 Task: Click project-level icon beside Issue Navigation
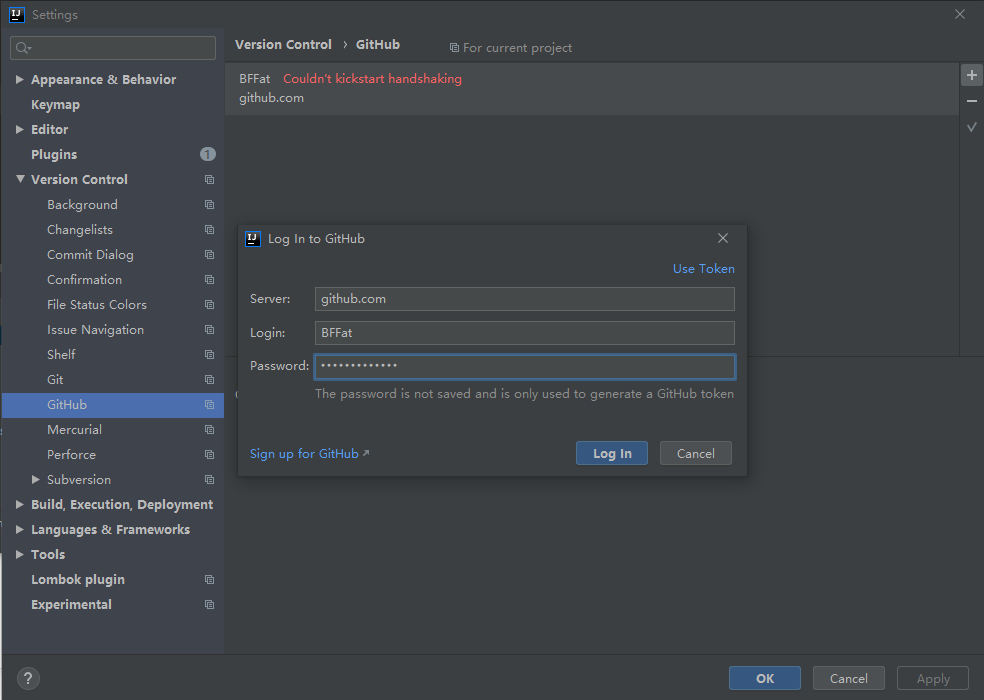(x=210, y=330)
